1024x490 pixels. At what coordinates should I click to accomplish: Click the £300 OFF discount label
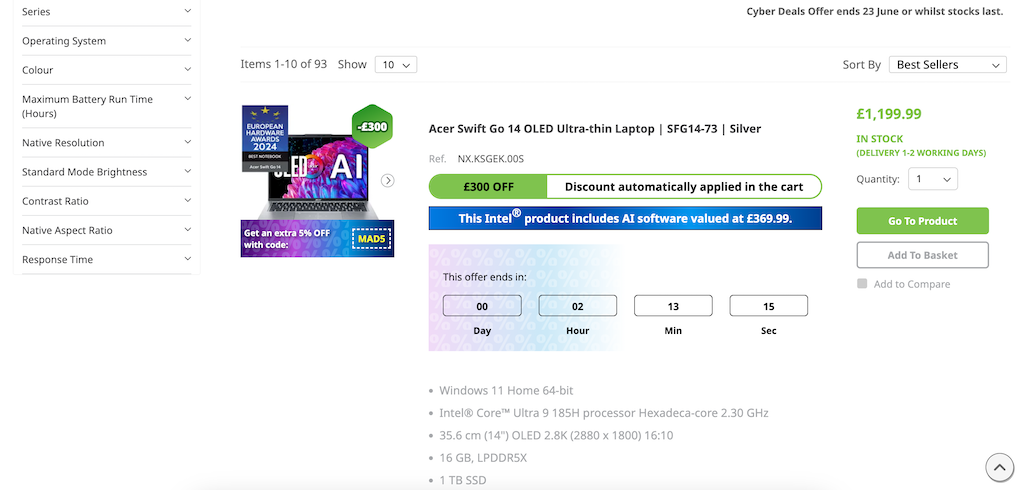488,186
